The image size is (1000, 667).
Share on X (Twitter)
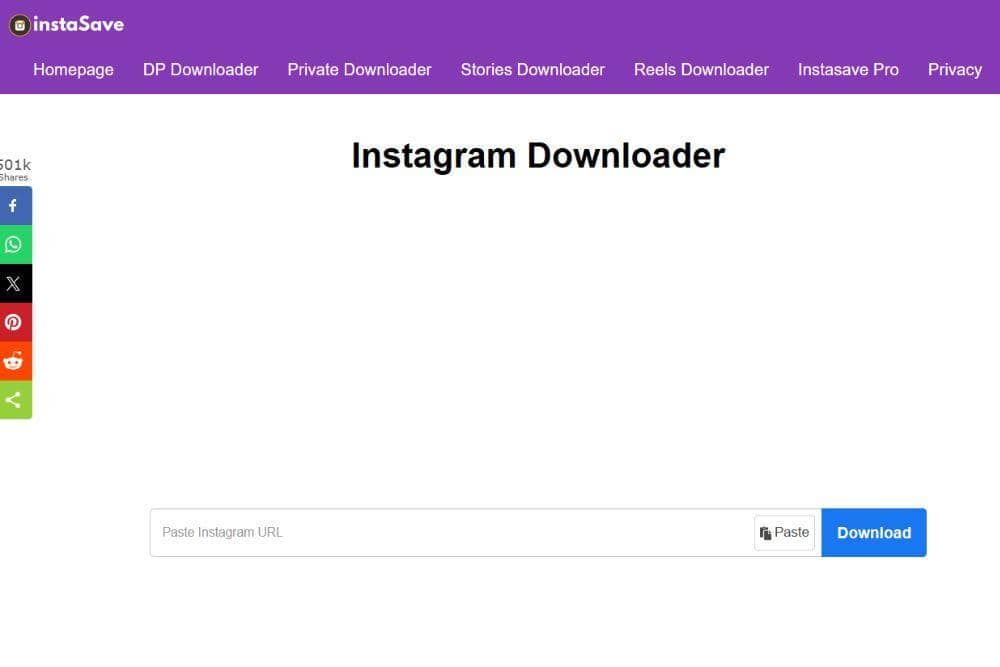click(15, 283)
